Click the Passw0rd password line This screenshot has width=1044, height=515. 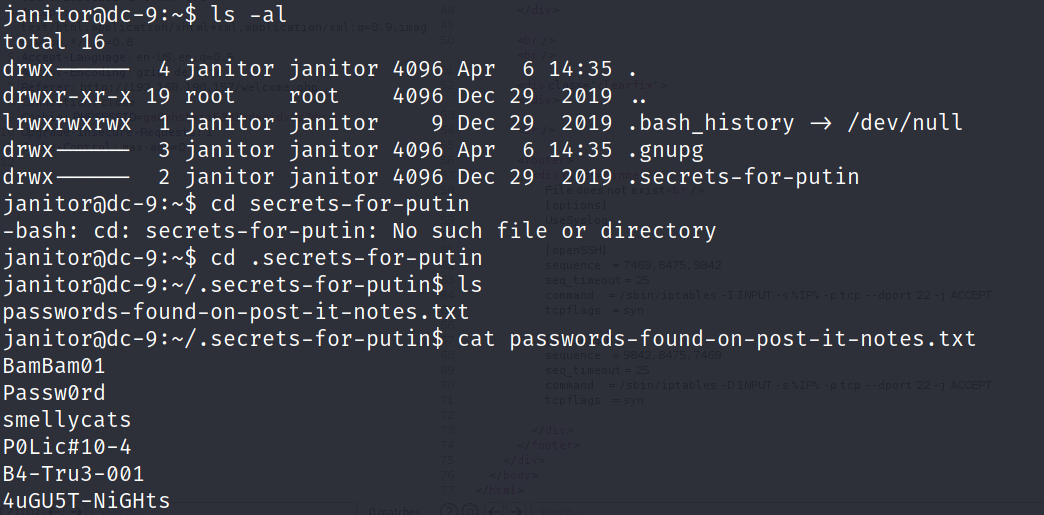tap(54, 393)
